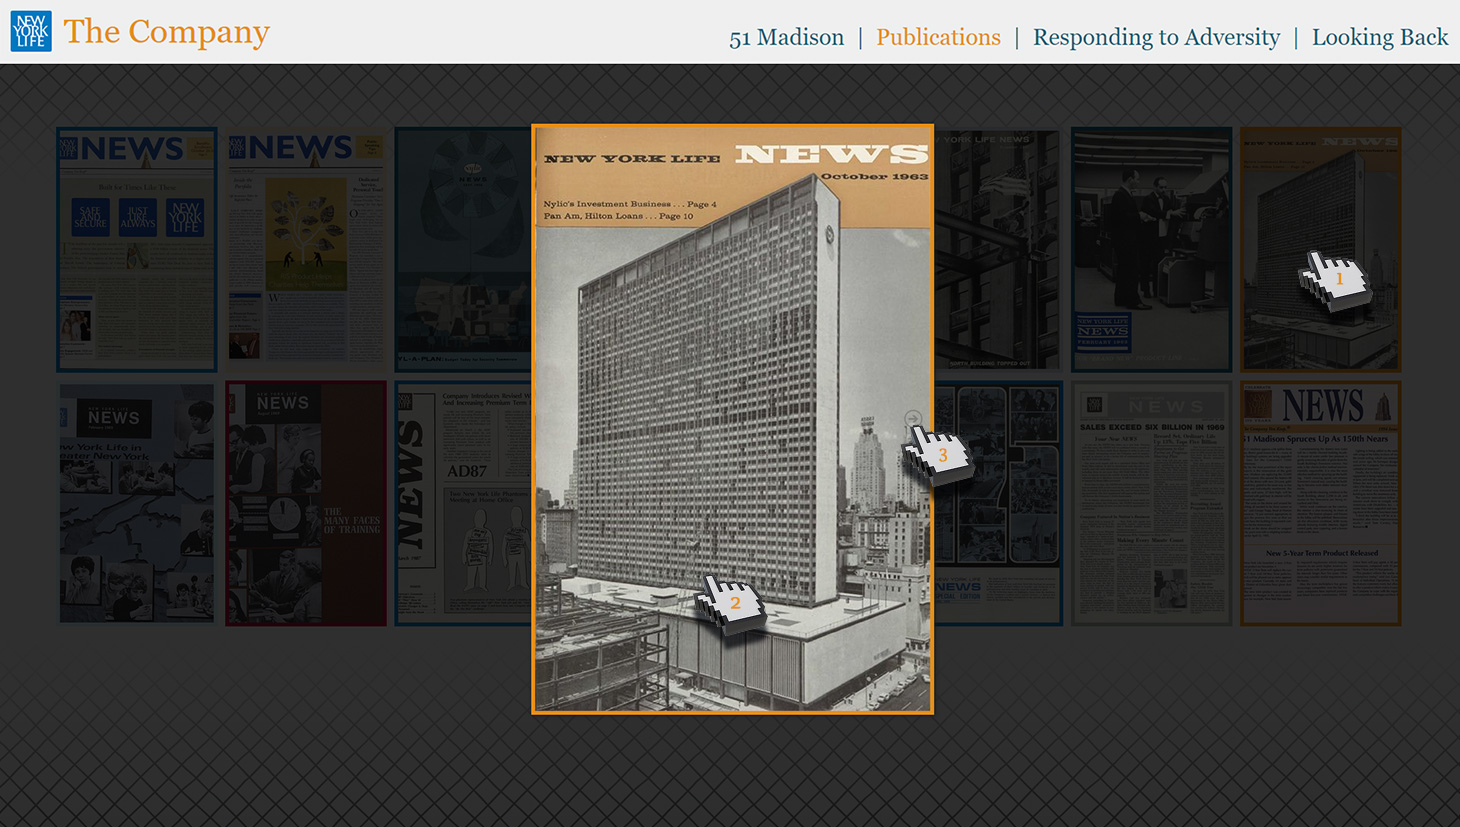Click the New York Life logo

(x=31, y=31)
